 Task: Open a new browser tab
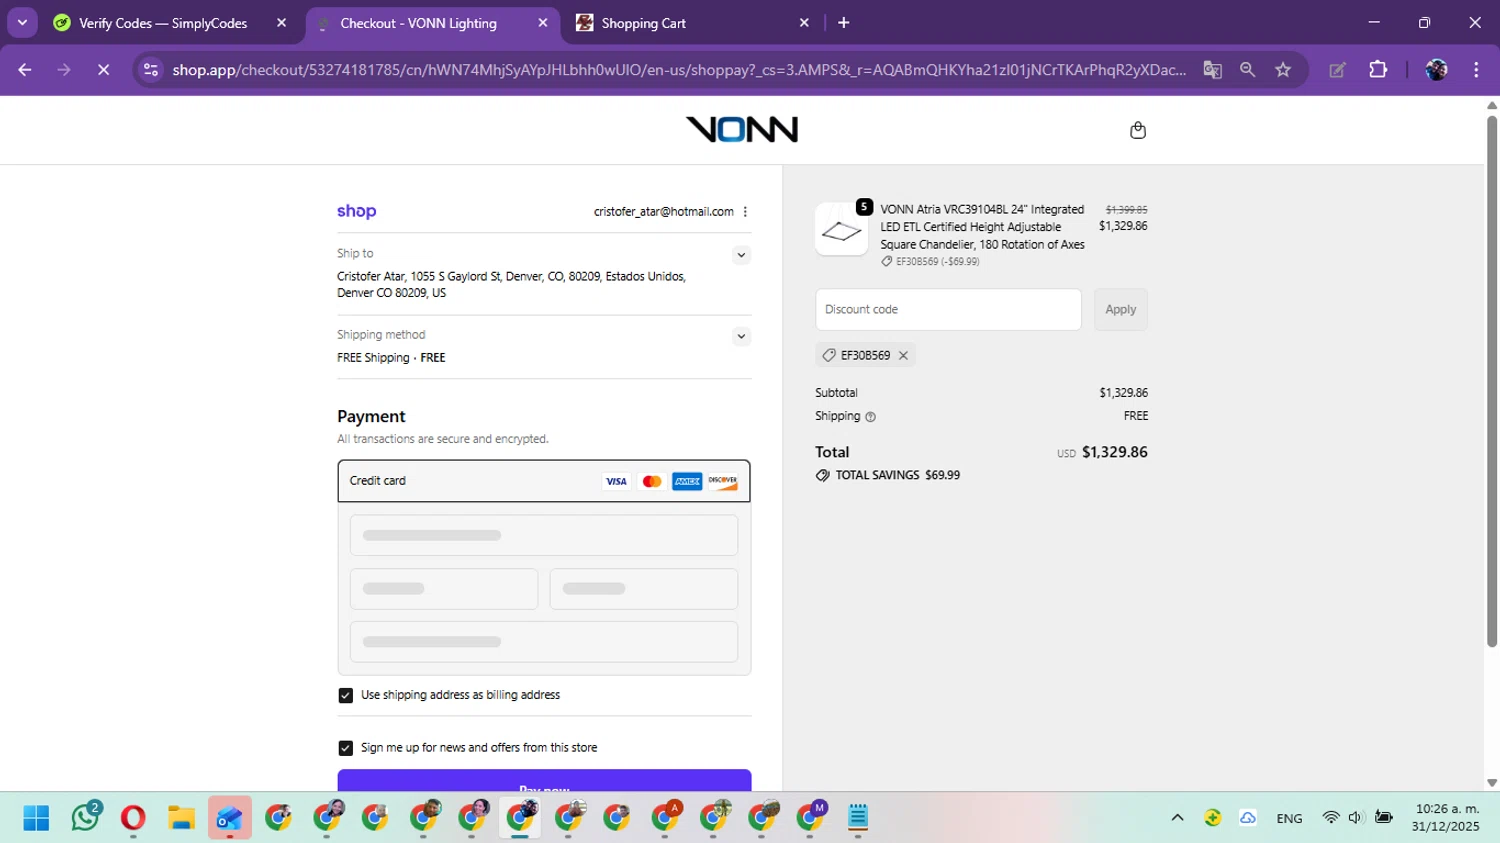coord(843,23)
